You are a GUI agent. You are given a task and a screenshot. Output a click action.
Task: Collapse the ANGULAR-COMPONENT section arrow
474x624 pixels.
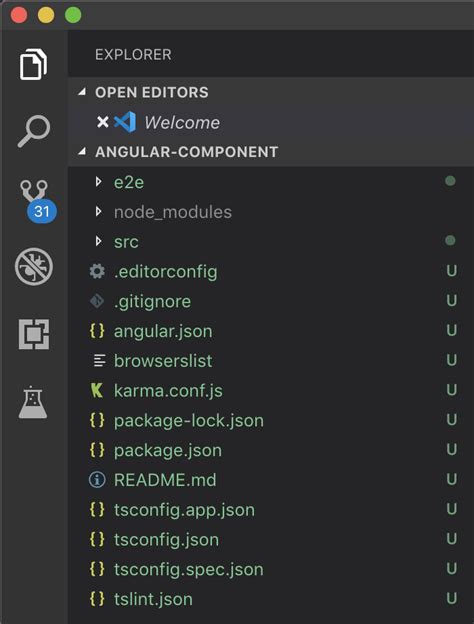click(82, 152)
